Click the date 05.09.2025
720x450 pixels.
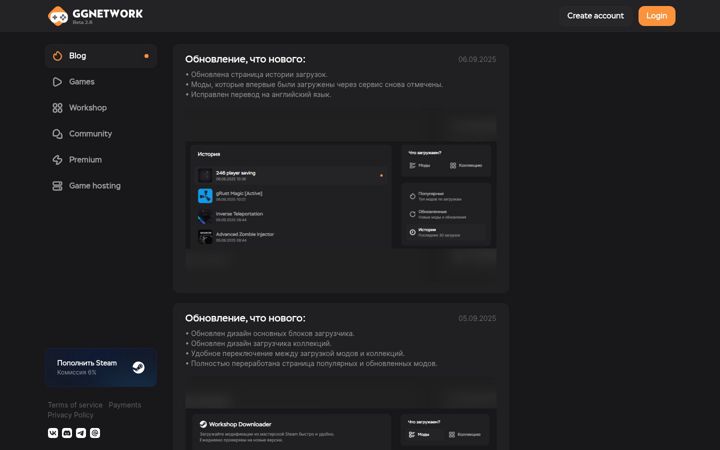point(477,318)
